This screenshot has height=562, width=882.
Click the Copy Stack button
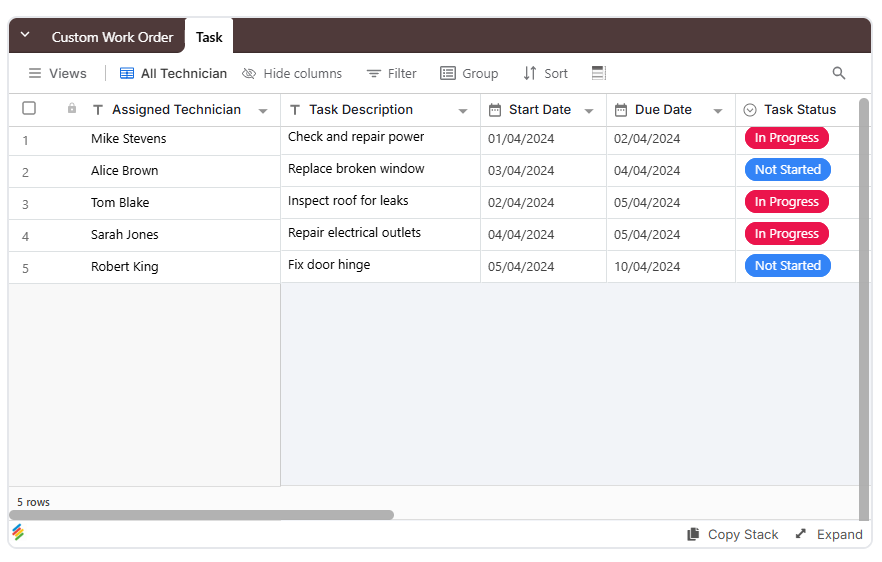pyautogui.click(x=732, y=534)
